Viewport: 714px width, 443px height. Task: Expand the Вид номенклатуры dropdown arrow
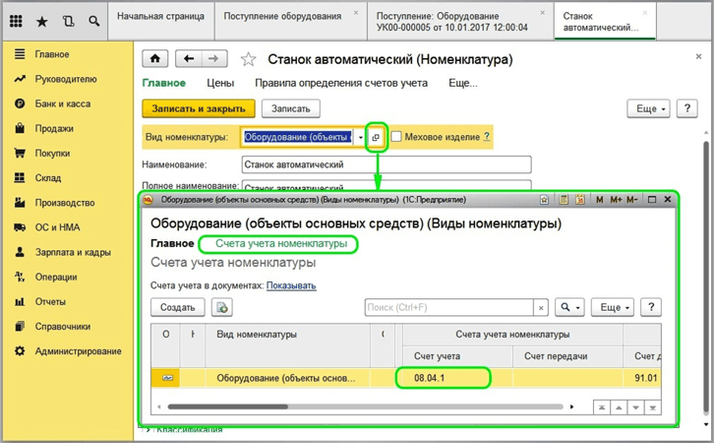click(x=360, y=136)
